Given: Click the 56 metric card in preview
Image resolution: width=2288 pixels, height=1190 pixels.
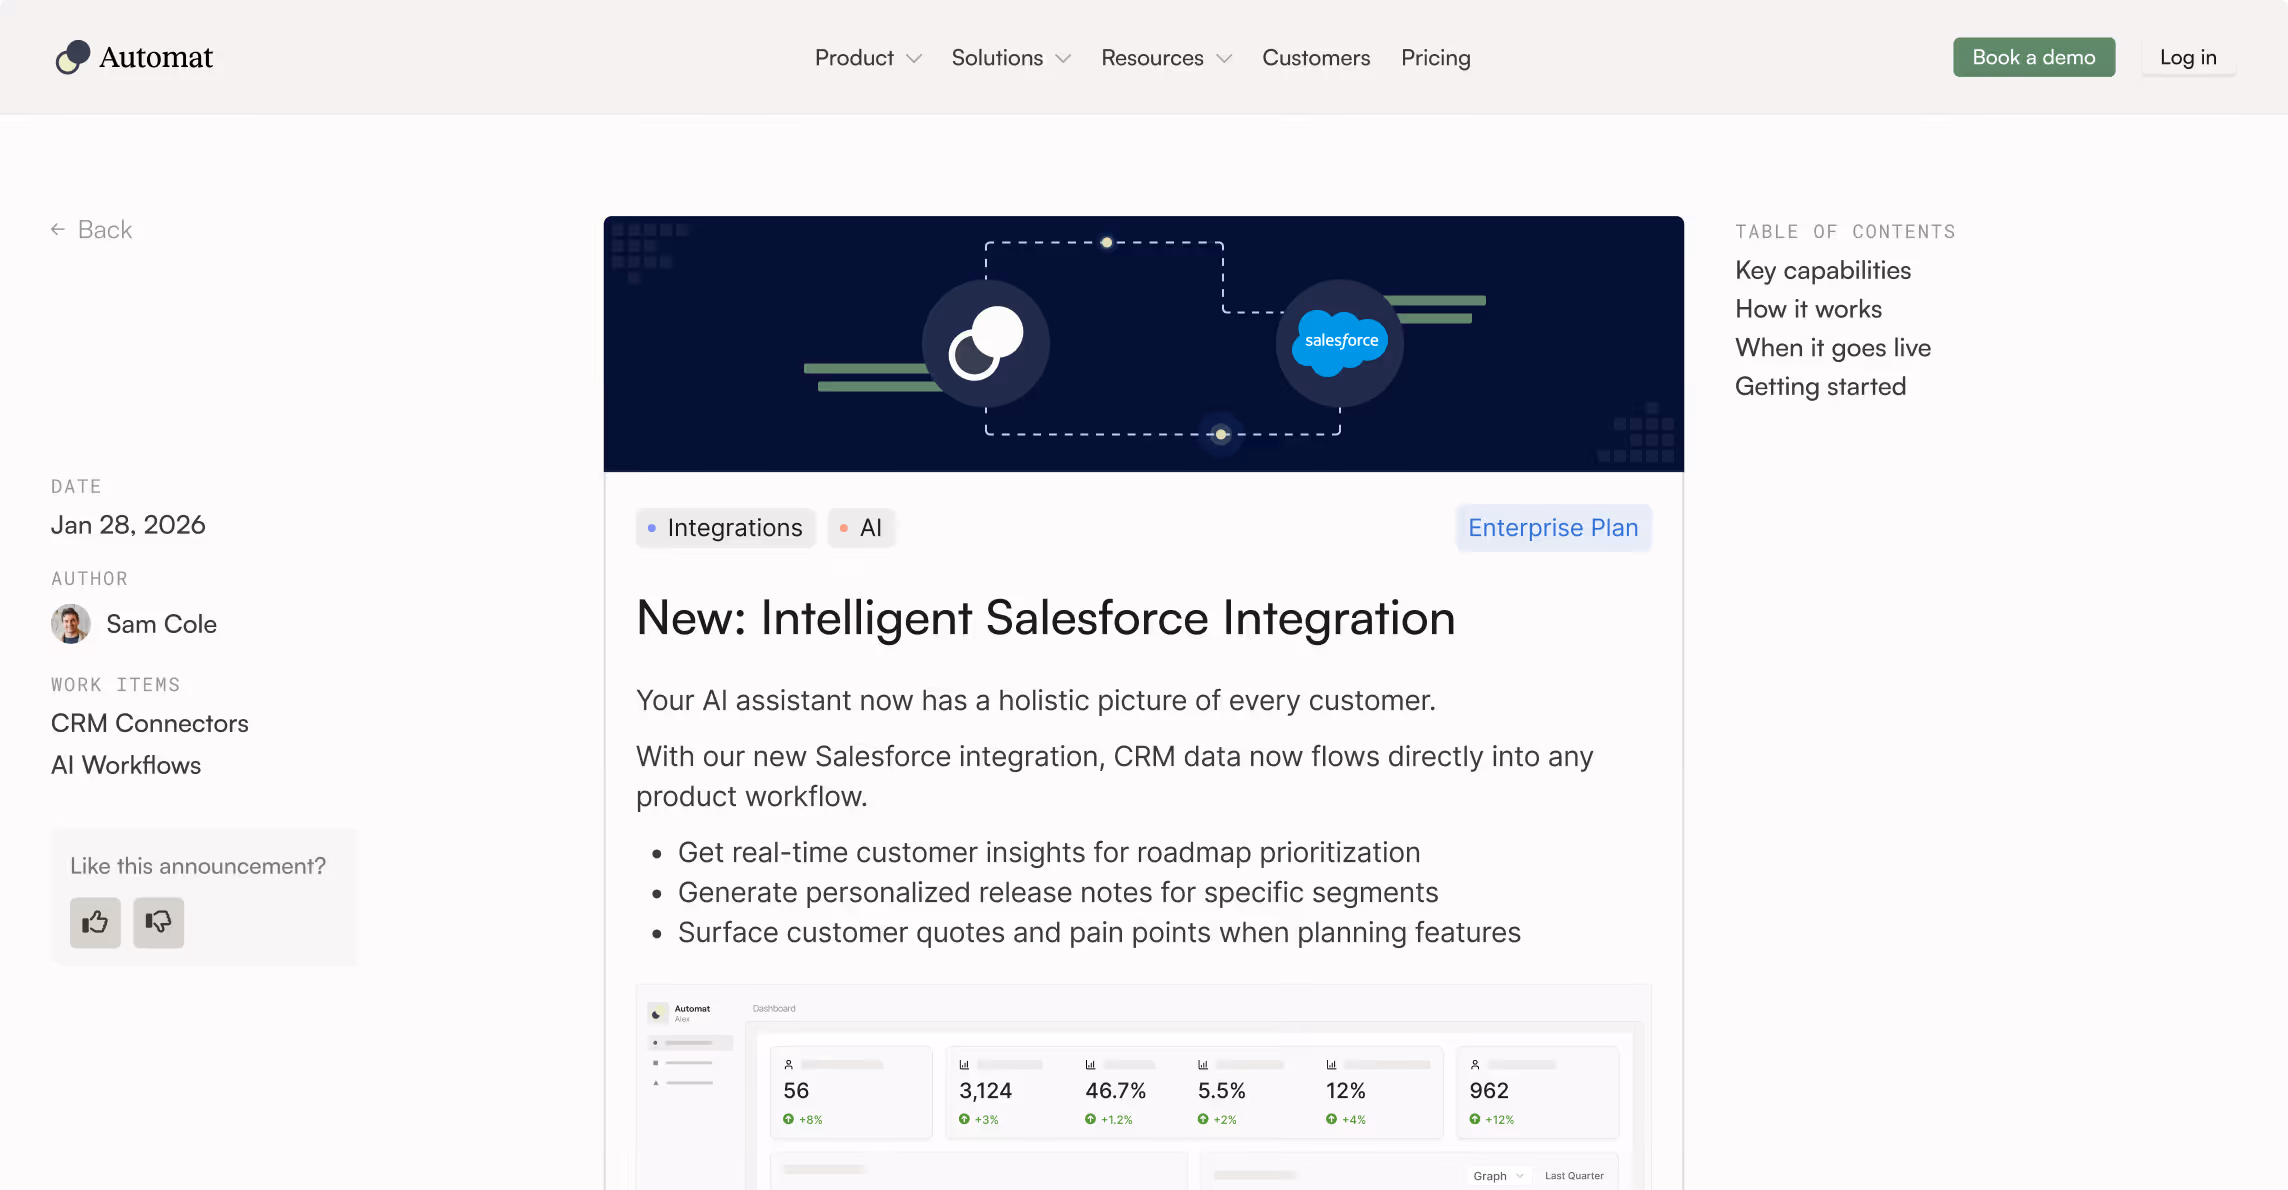Looking at the screenshot, I should tap(851, 1092).
